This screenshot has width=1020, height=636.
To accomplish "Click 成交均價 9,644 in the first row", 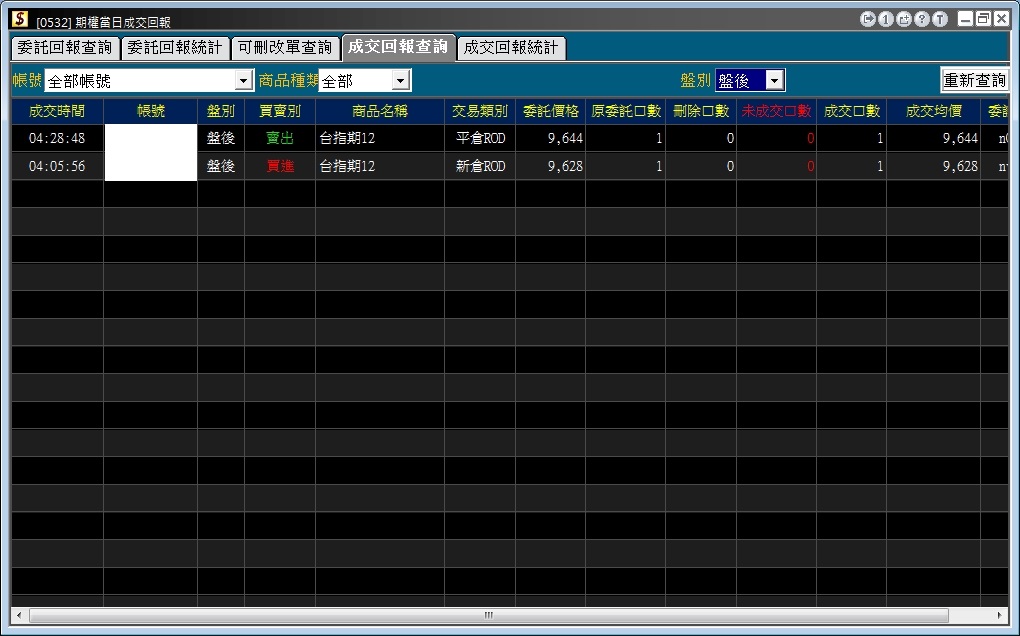I will [x=933, y=138].
